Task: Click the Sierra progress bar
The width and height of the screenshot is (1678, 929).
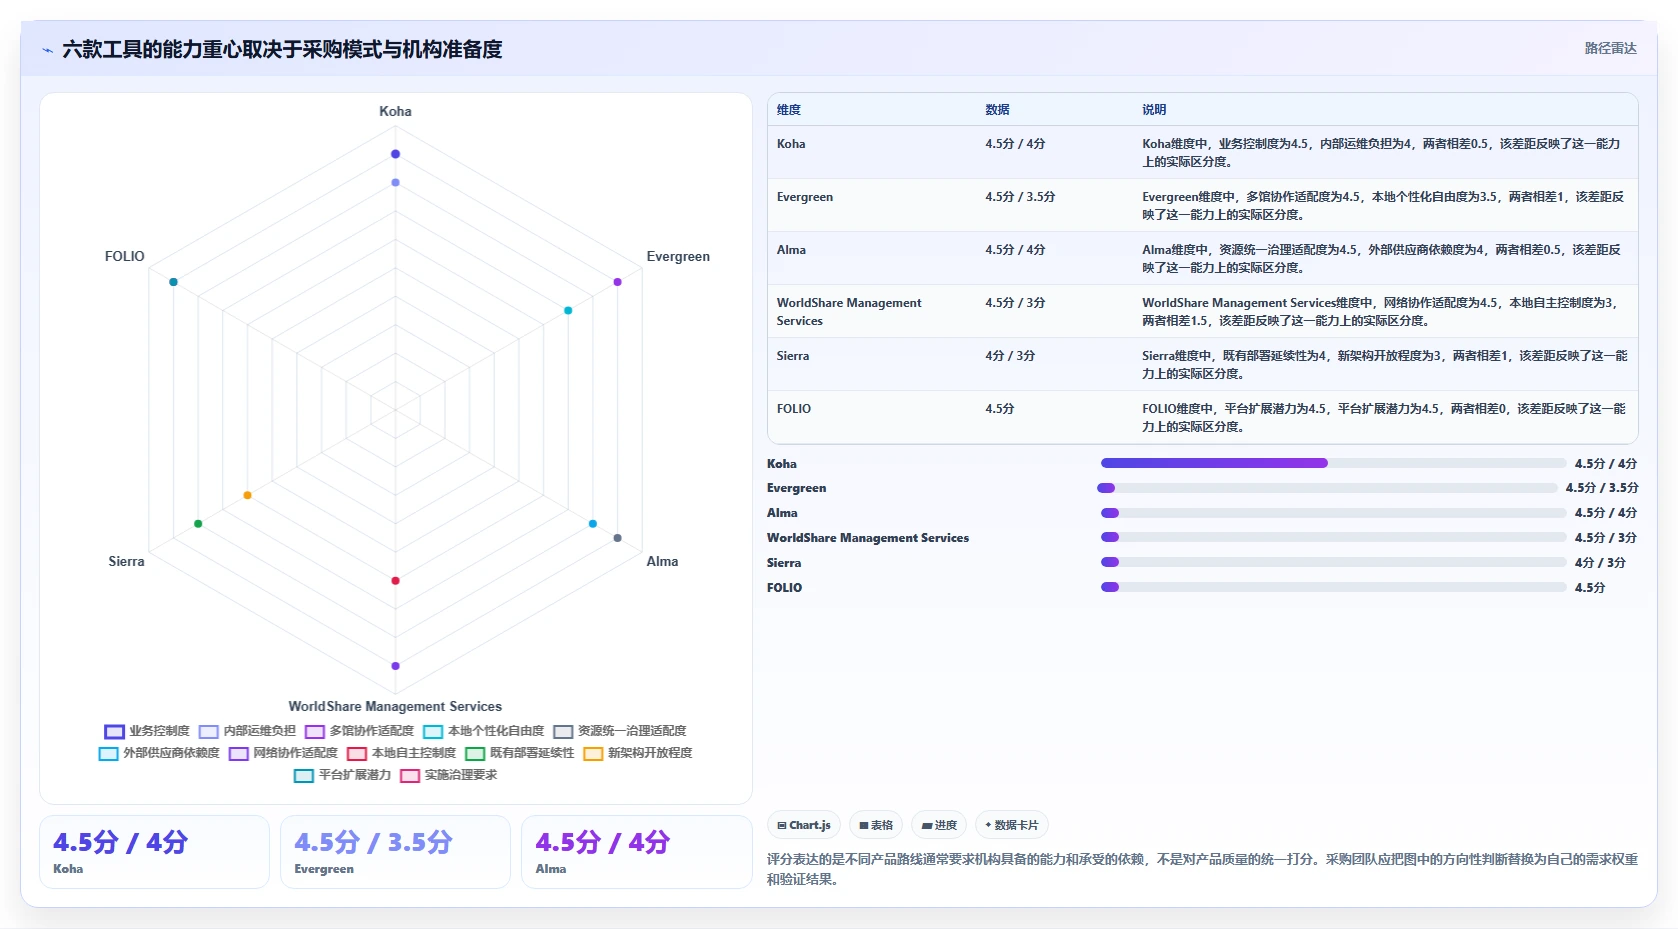Action: (x=1333, y=562)
